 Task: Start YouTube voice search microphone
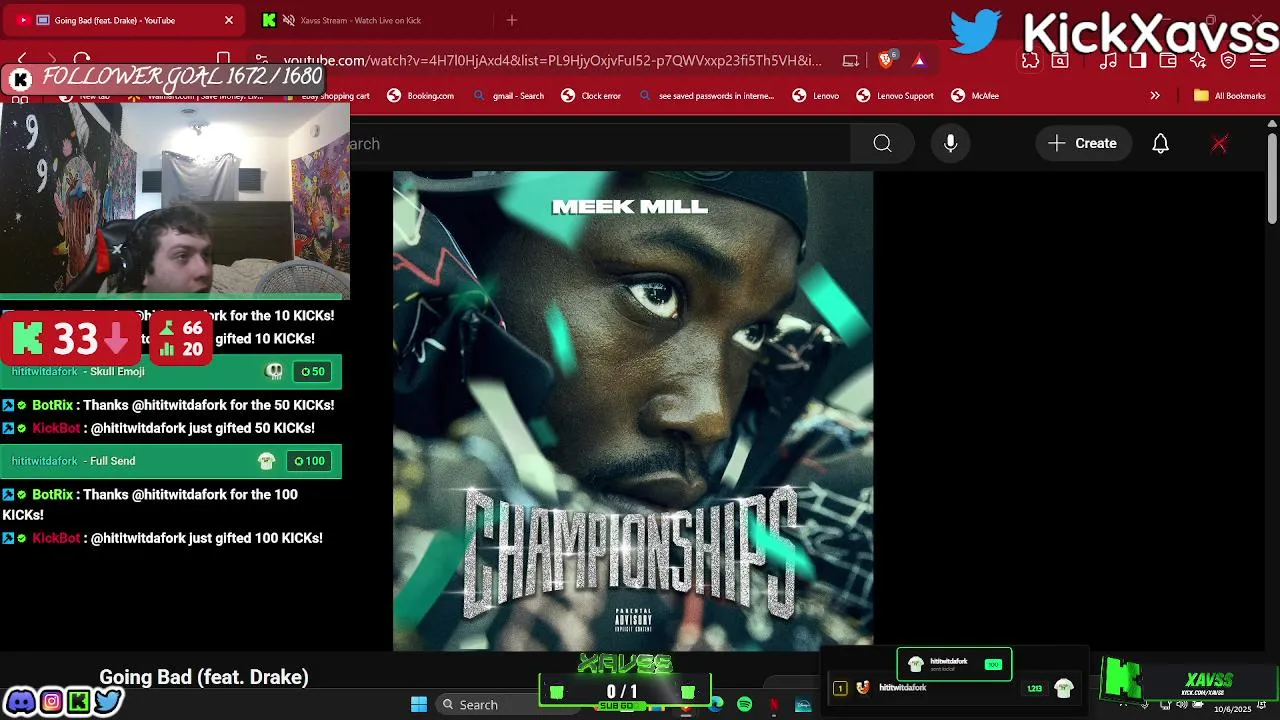click(951, 144)
